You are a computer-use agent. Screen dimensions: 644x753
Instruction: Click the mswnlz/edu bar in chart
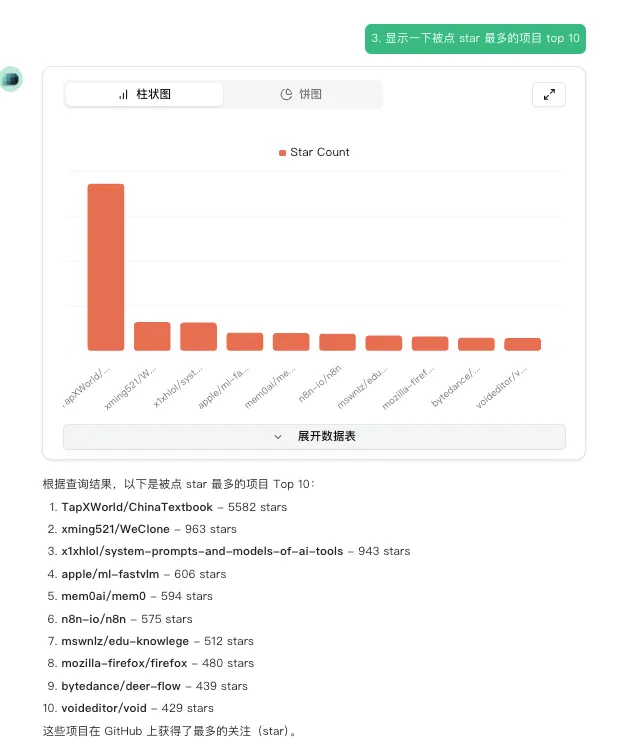(x=383, y=343)
